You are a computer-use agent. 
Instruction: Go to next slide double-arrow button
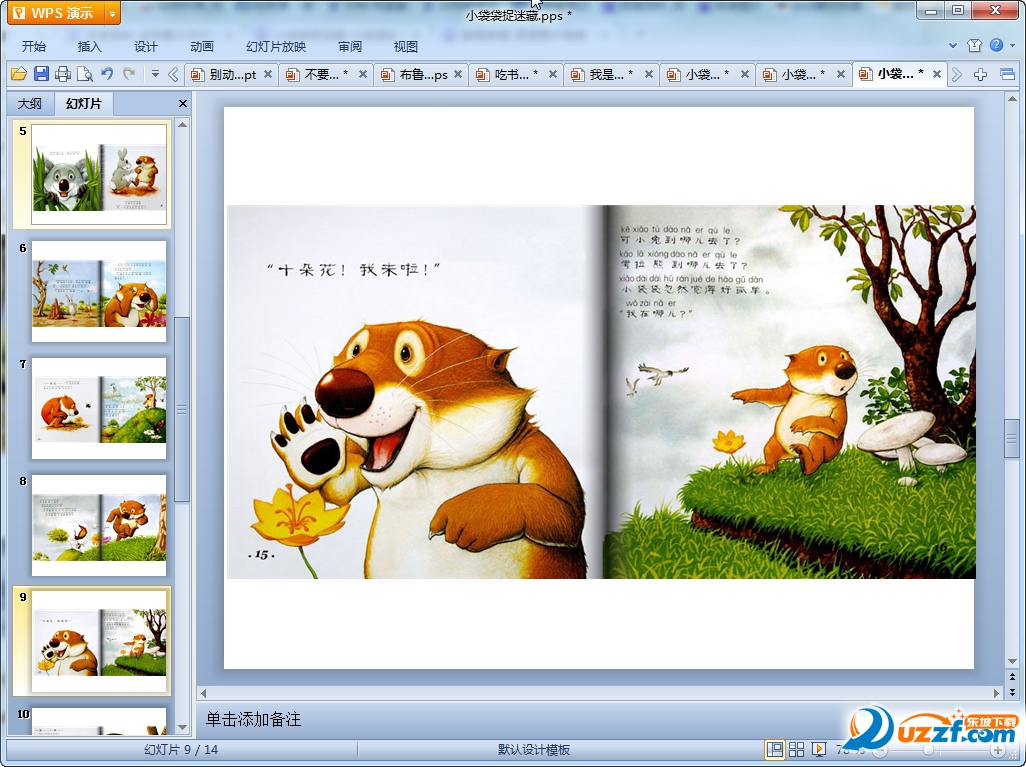1012,691
